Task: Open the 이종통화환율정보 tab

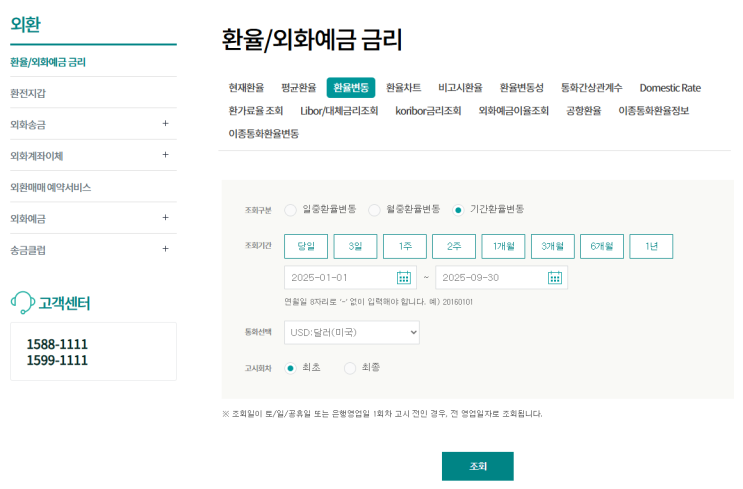Action: coord(654,111)
